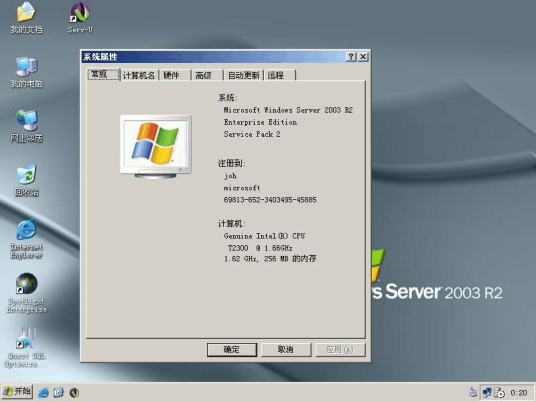Screen dimensions: 536x402
Task: Switch to the 远程 tab
Action: (x=280, y=75)
